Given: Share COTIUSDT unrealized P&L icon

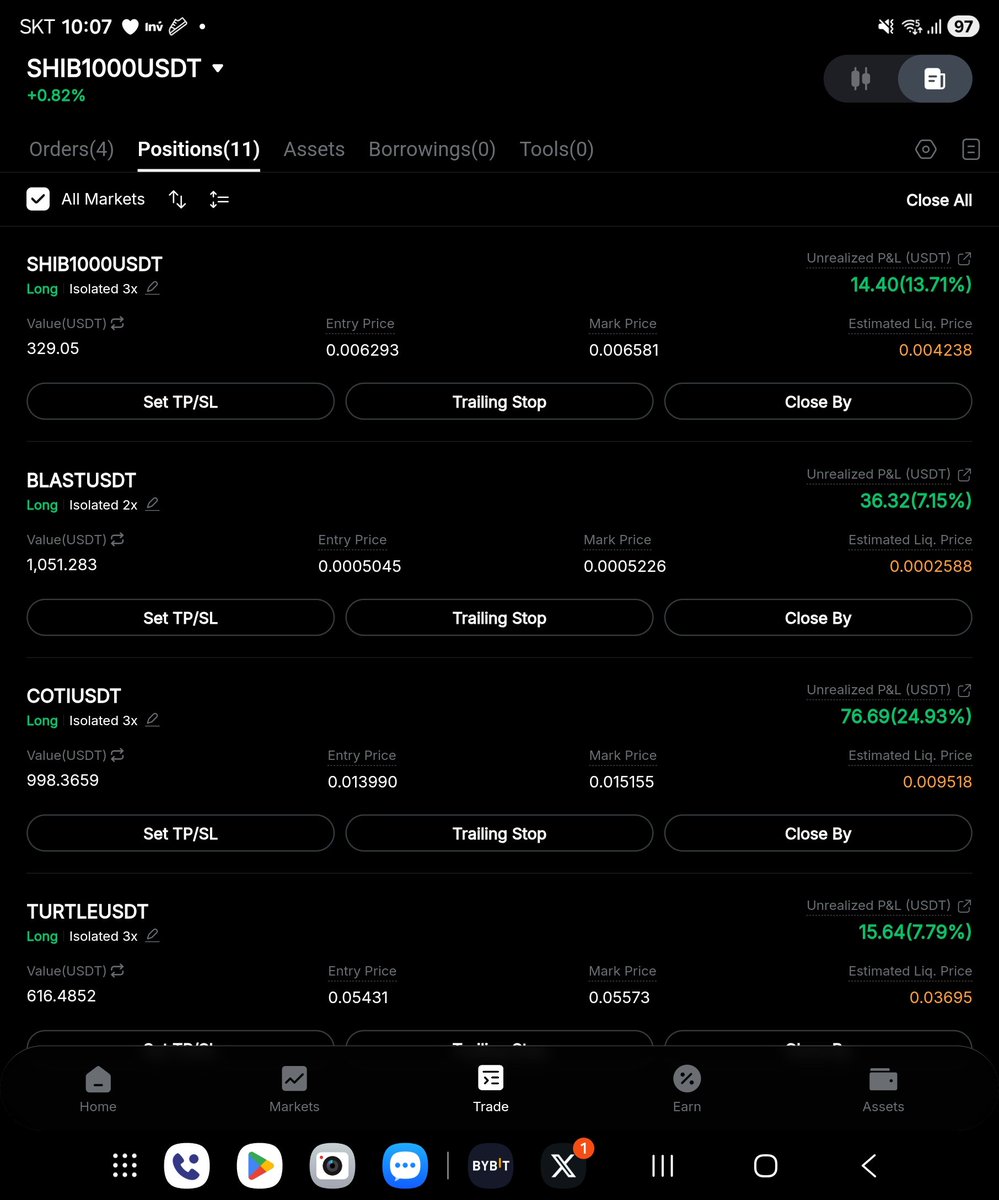Looking at the screenshot, I should click(x=964, y=690).
